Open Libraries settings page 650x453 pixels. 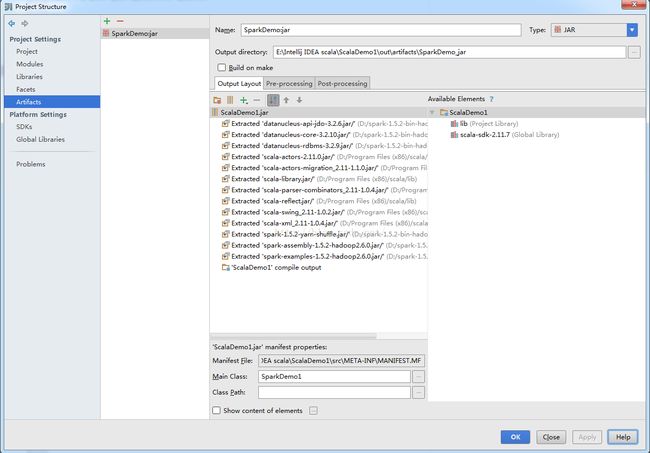[29, 77]
